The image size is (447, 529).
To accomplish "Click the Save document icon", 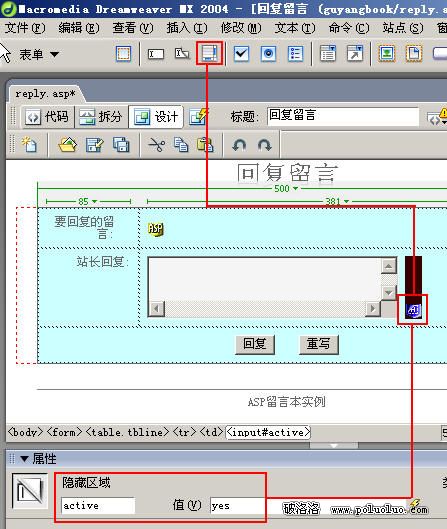I will [x=94, y=145].
